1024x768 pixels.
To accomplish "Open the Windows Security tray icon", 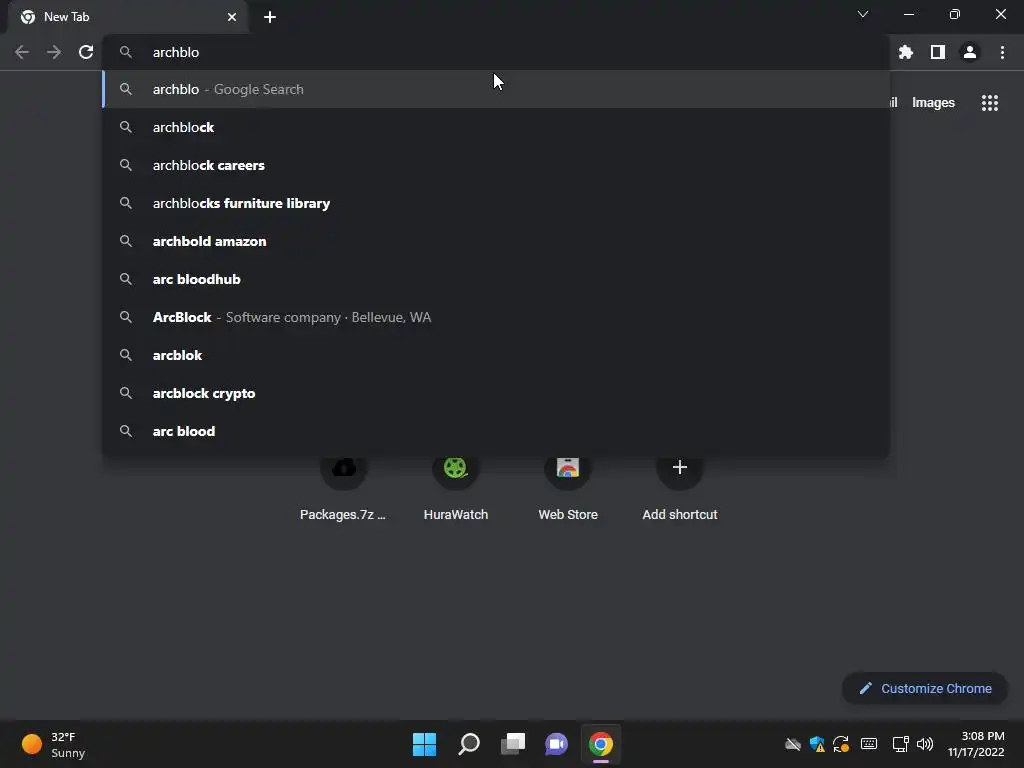I will pyautogui.click(x=817, y=744).
